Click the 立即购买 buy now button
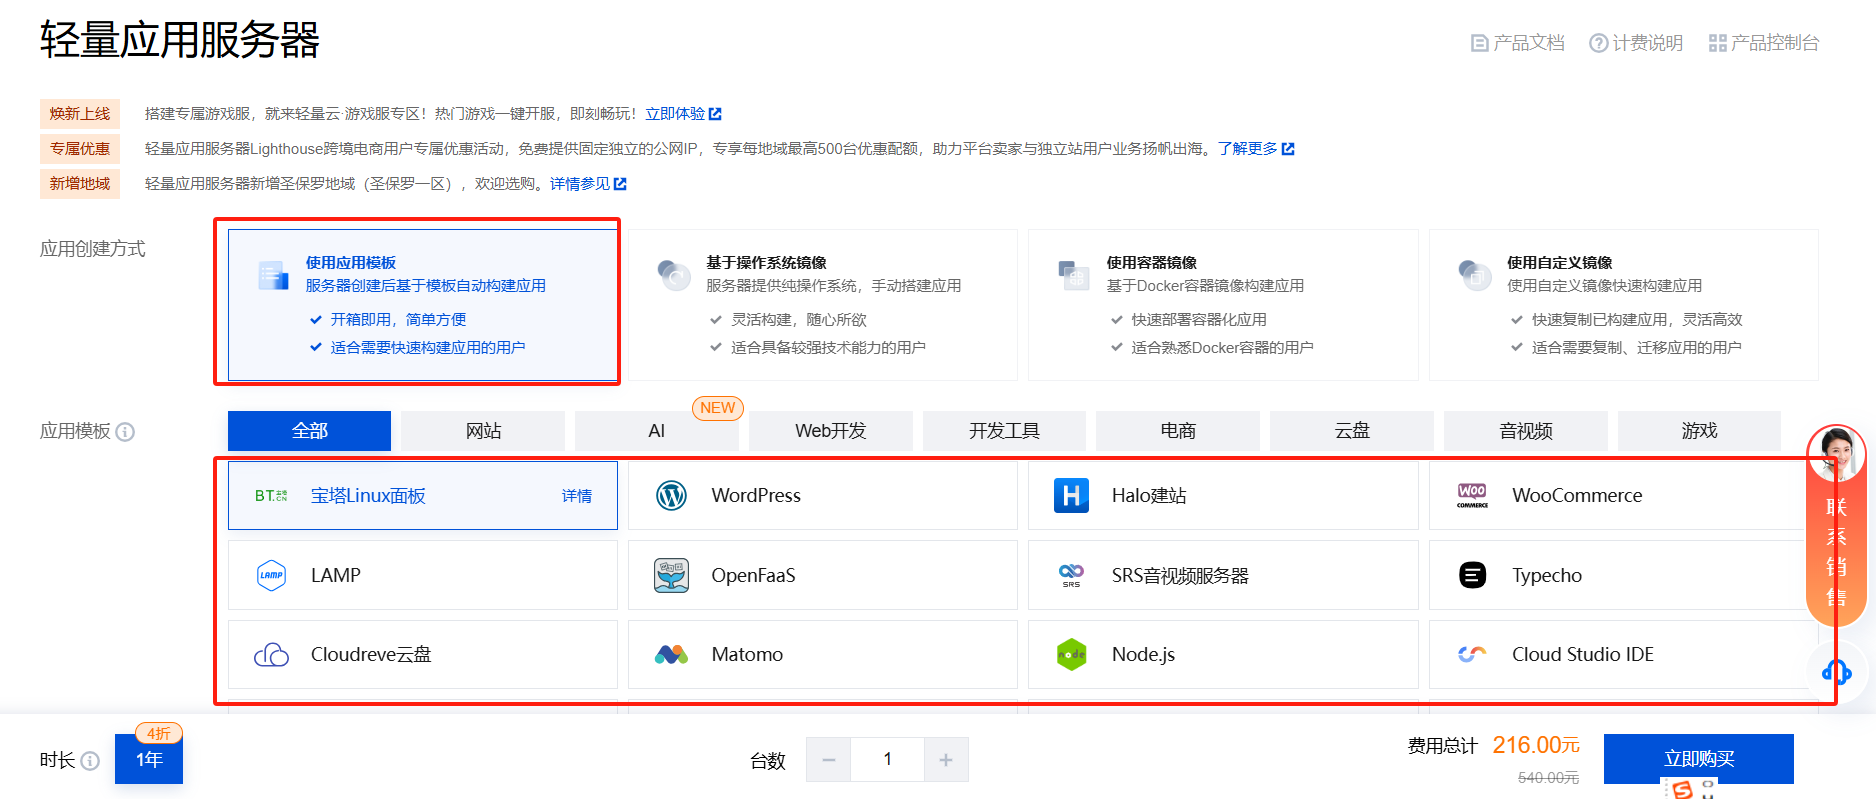This screenshot has width=1876, height=799. [1699, 759]
